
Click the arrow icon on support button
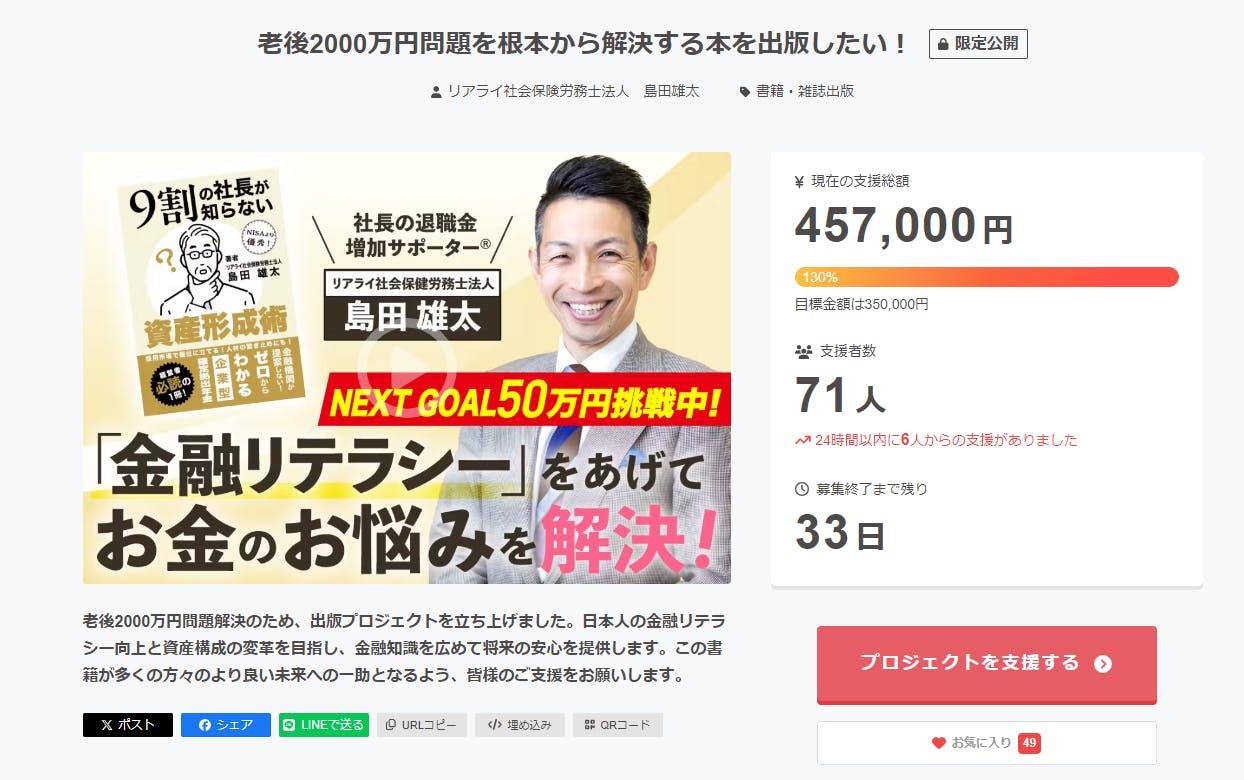click(1103, 664)
